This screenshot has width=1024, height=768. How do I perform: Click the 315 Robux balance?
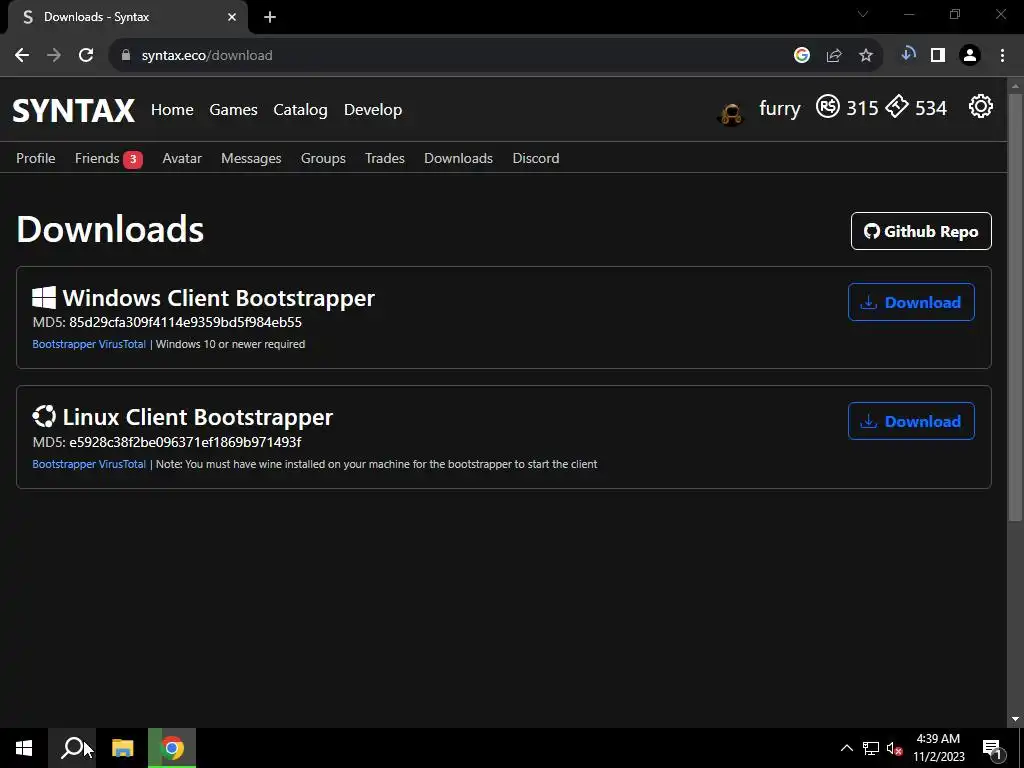click(x=862, y=108)
